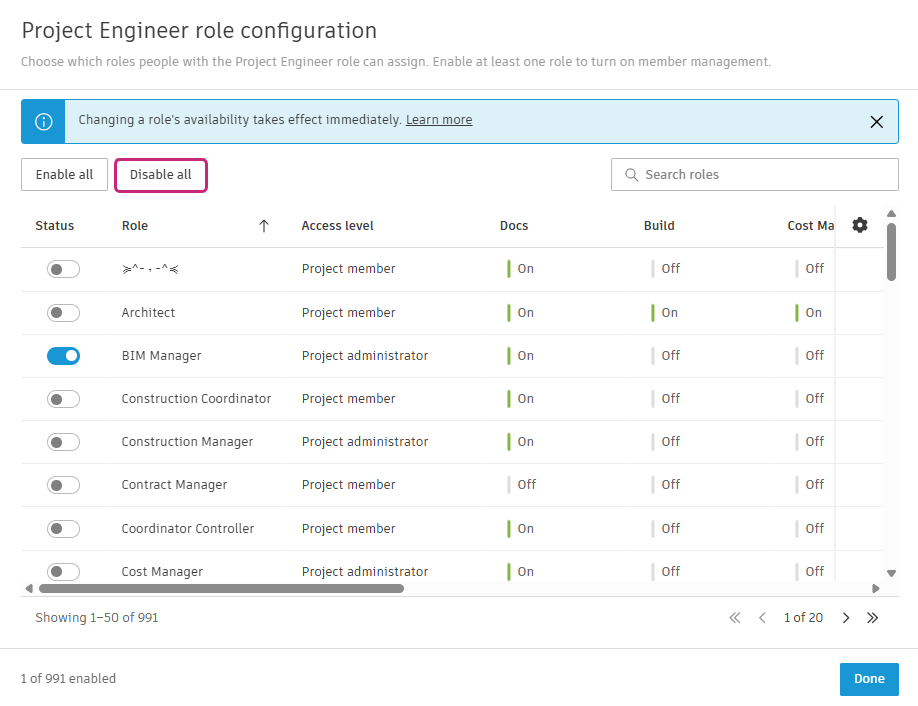Enable the Contract Manager role

[x=63, y=485]
